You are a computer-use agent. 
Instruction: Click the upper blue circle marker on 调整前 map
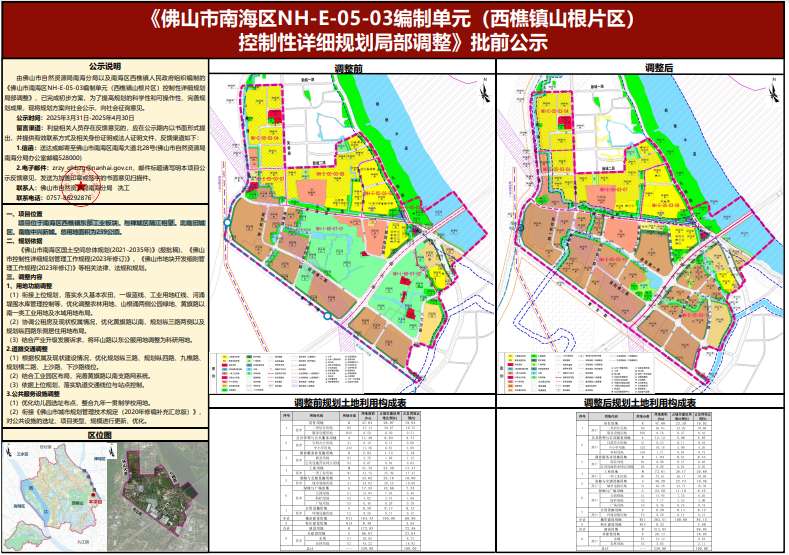click(x=227, y=222)
